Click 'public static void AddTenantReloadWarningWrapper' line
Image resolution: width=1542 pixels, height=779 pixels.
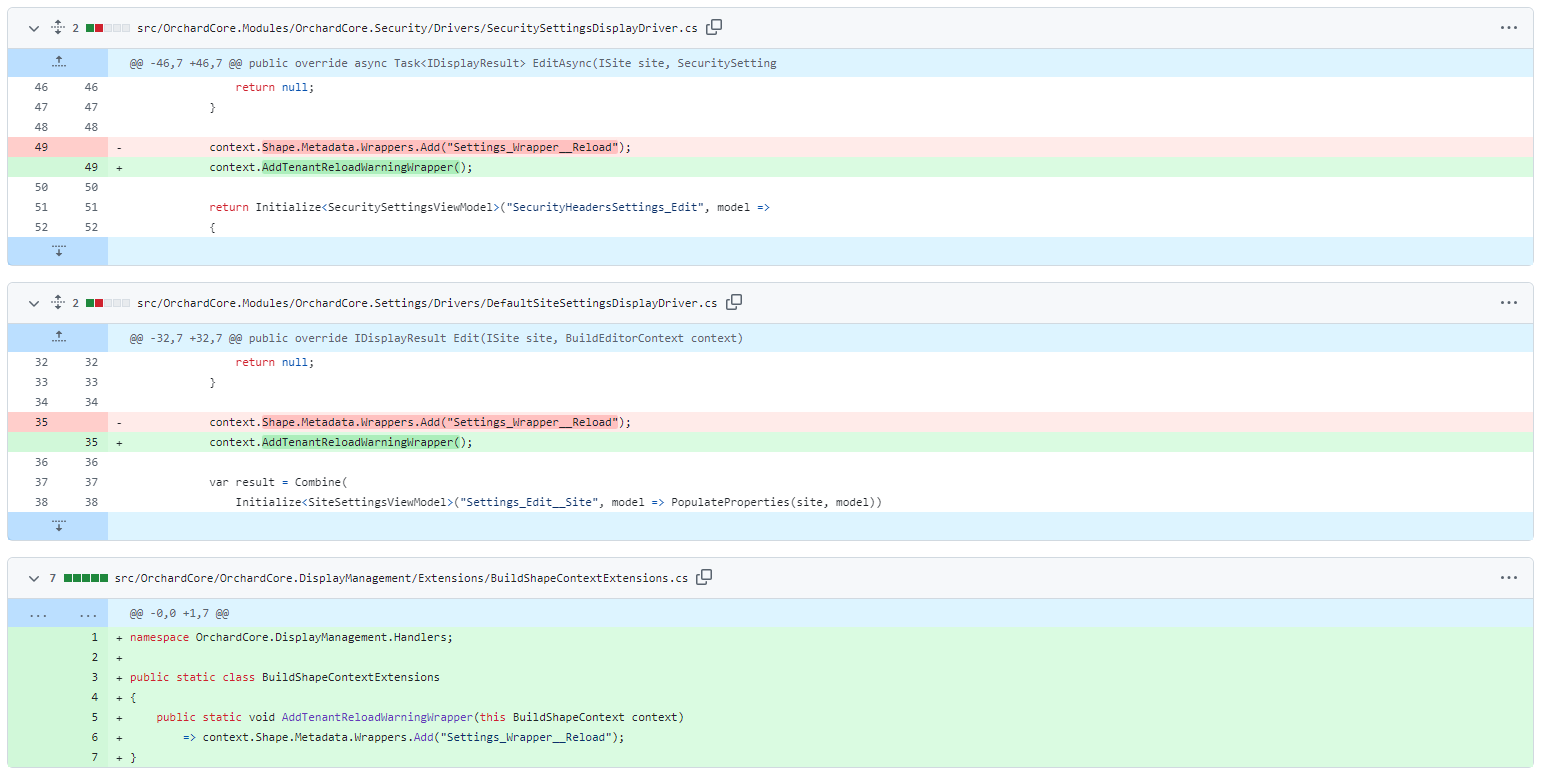[420, 717]
